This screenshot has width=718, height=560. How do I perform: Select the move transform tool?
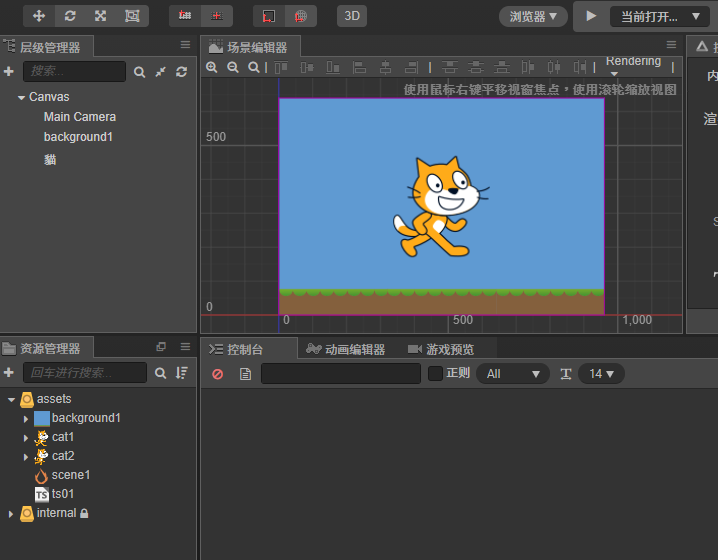39,16
